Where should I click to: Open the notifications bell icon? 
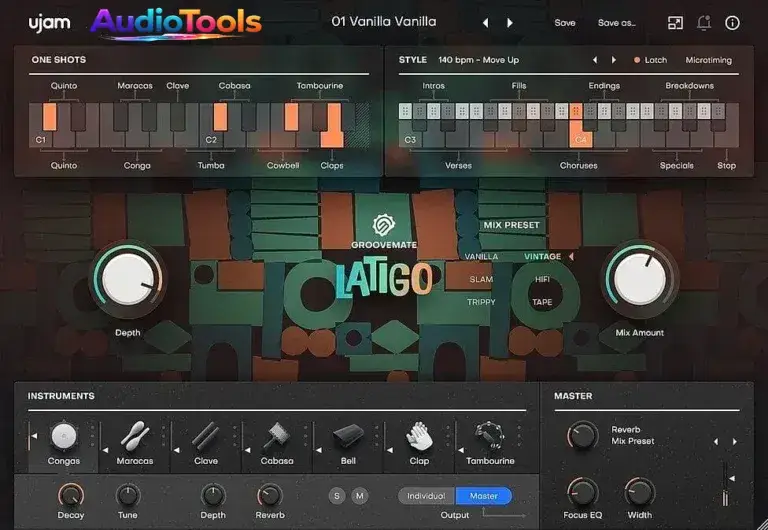704,23
